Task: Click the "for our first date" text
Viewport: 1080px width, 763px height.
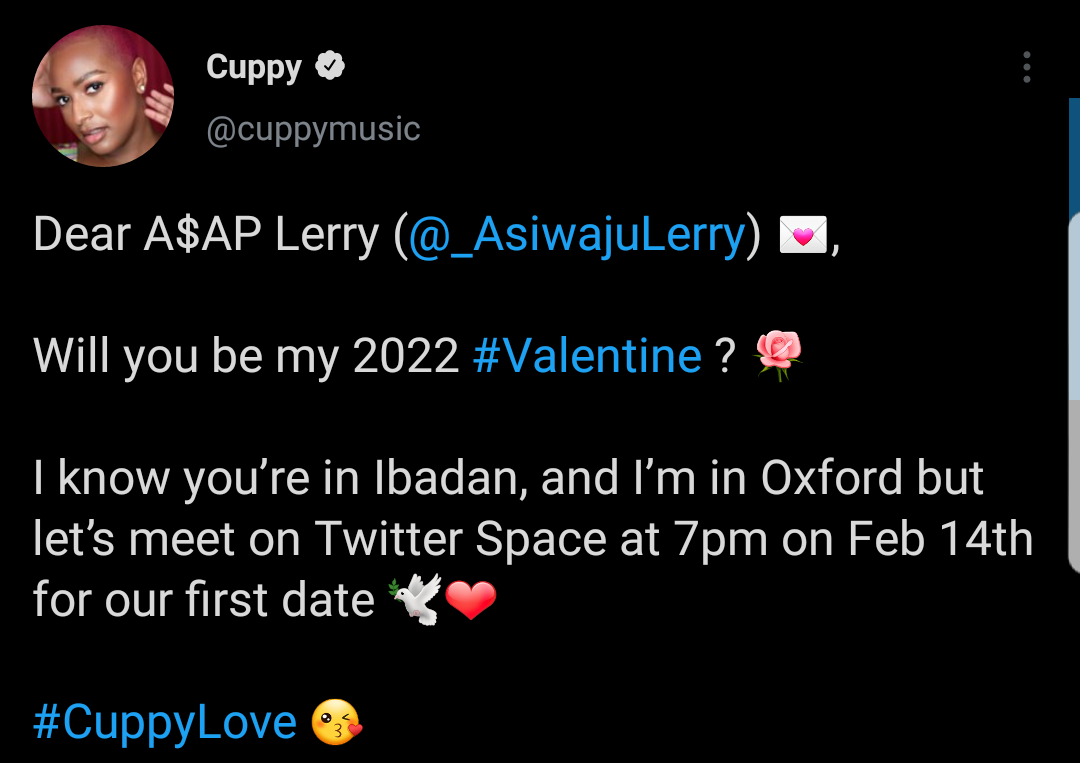Action: click(203, 601)
